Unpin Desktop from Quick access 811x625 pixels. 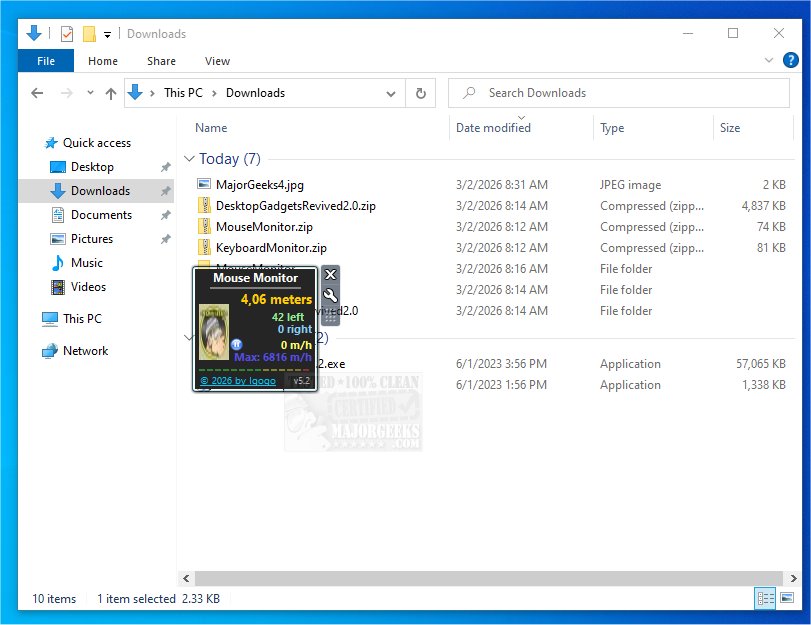coord(165,167)
